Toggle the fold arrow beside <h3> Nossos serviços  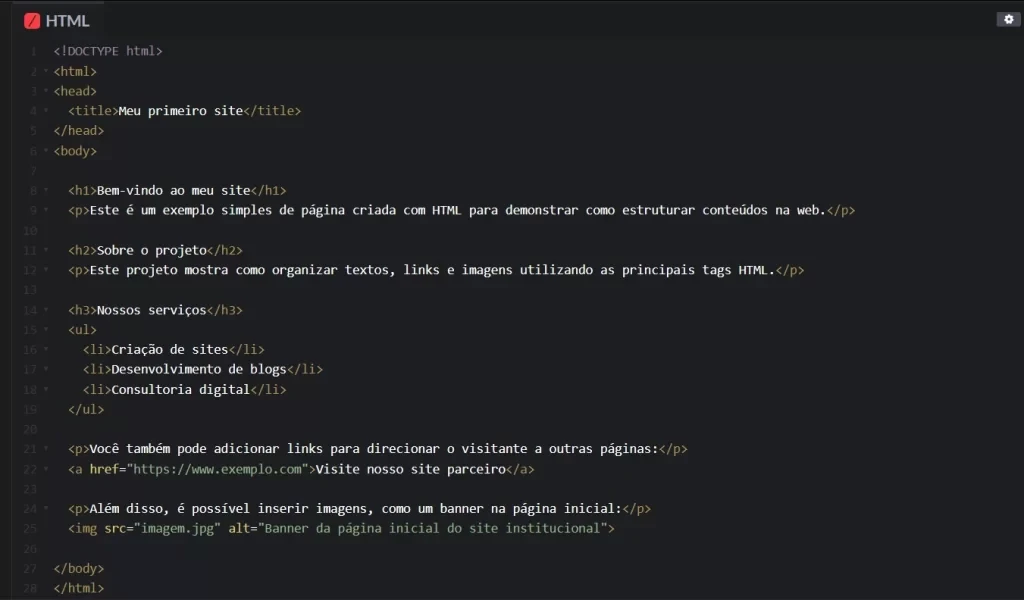pos(45,310)
